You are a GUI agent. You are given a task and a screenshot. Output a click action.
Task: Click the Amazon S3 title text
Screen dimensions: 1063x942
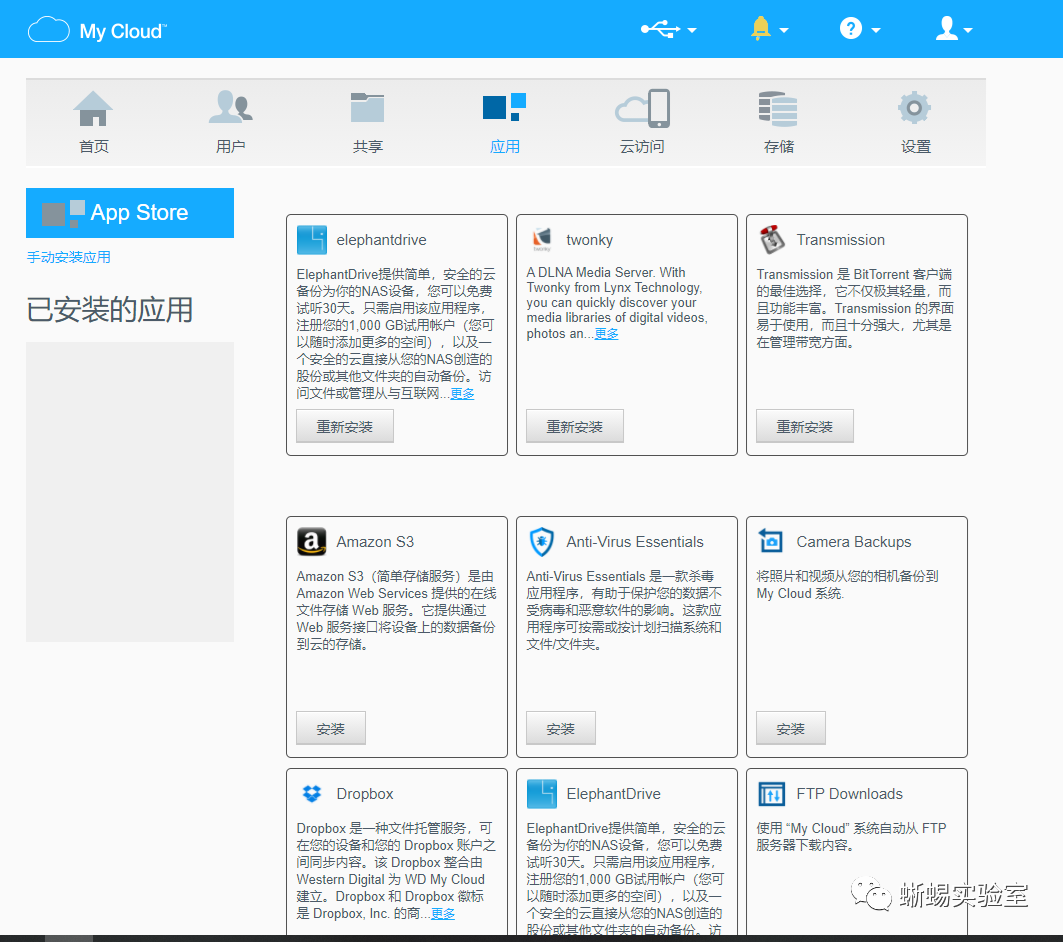[x=375, y=542]
